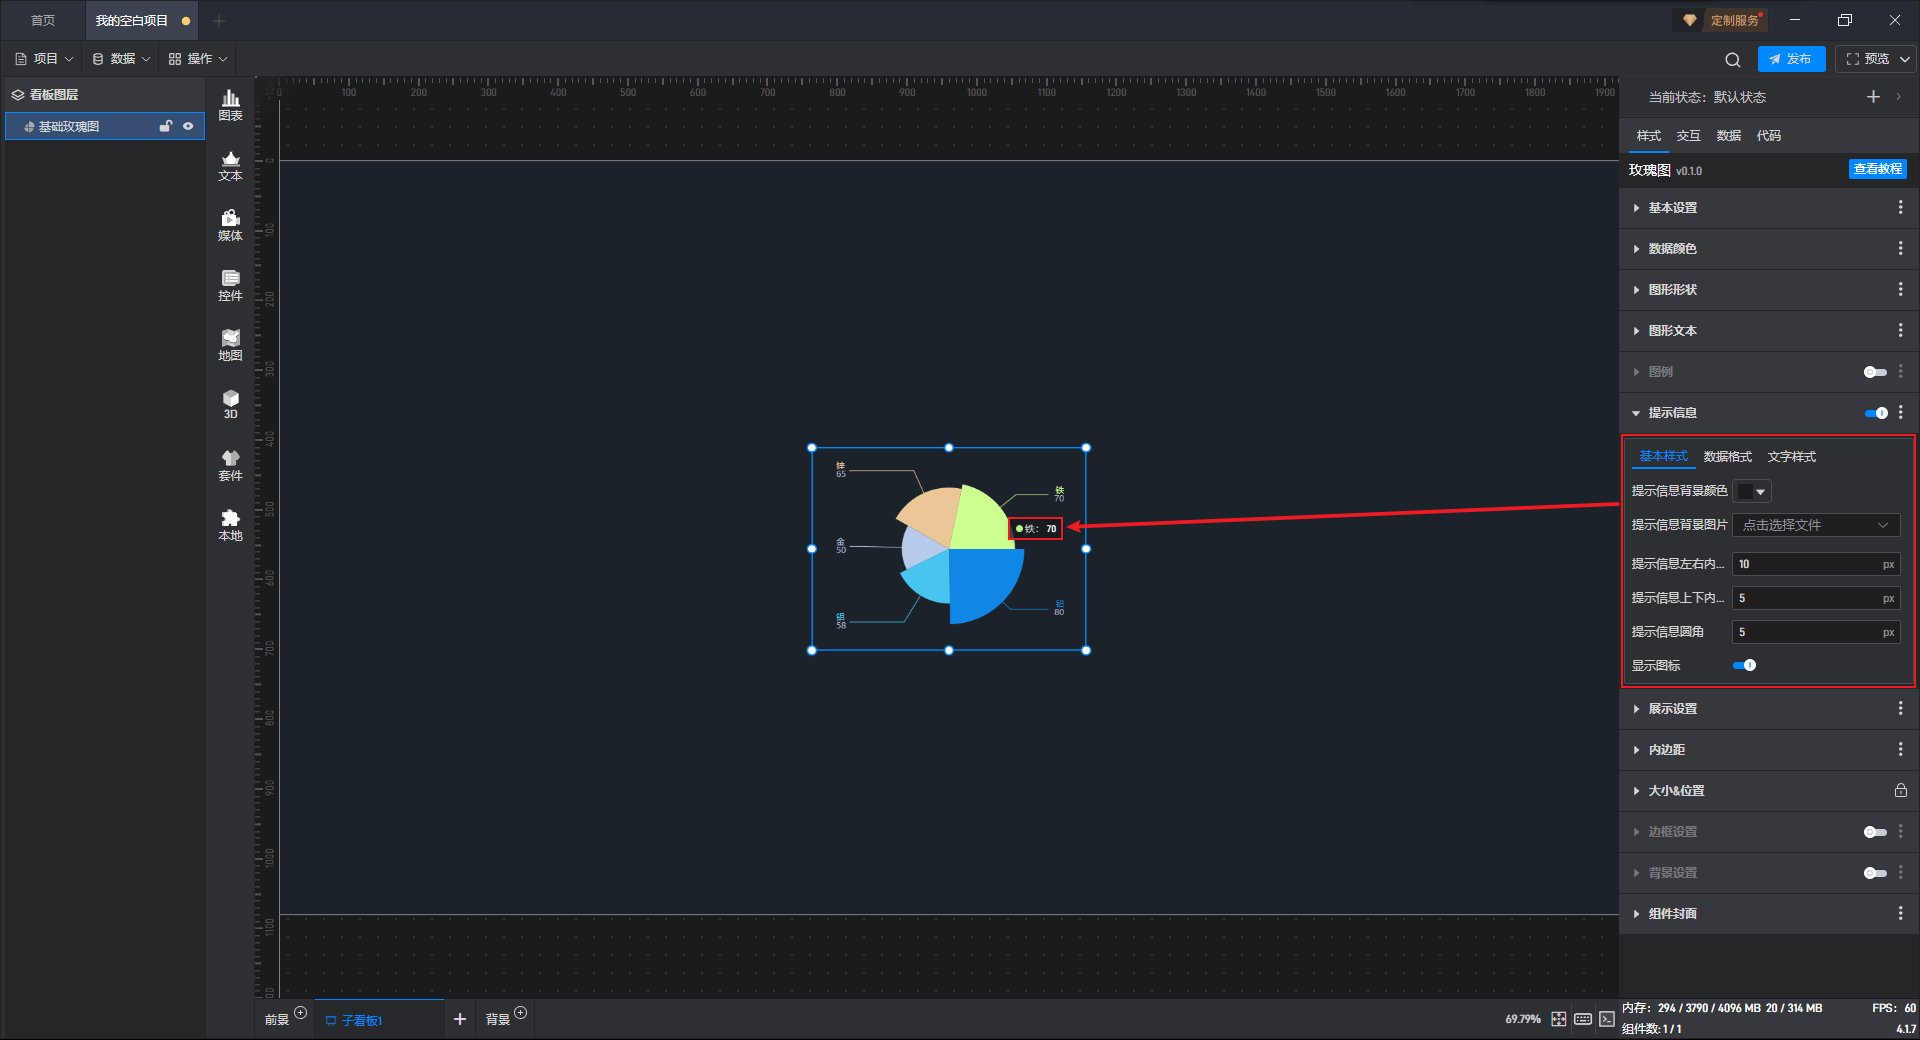Click the 提示信息上下内边距 input field
Viewport: 1920px width, 1040px height.
tap(1816, 598)
